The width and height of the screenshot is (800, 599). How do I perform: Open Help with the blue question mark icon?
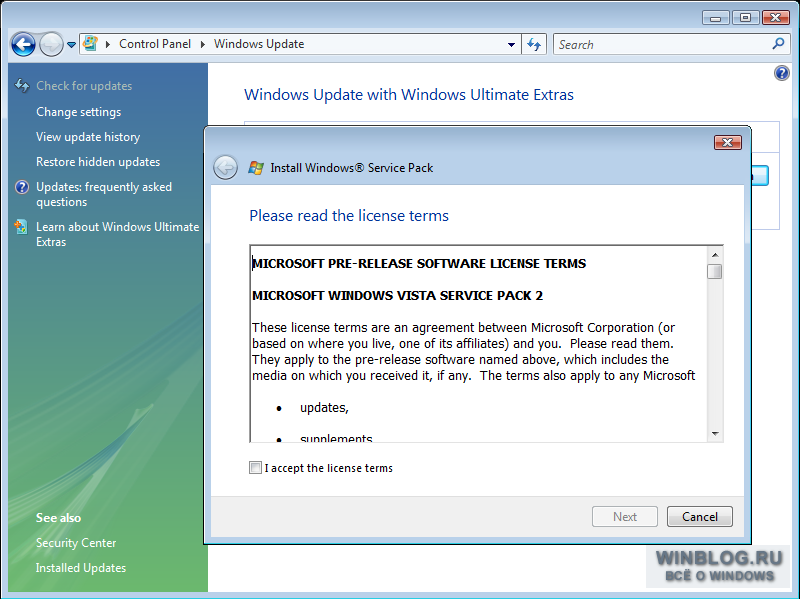click(782, 73)
